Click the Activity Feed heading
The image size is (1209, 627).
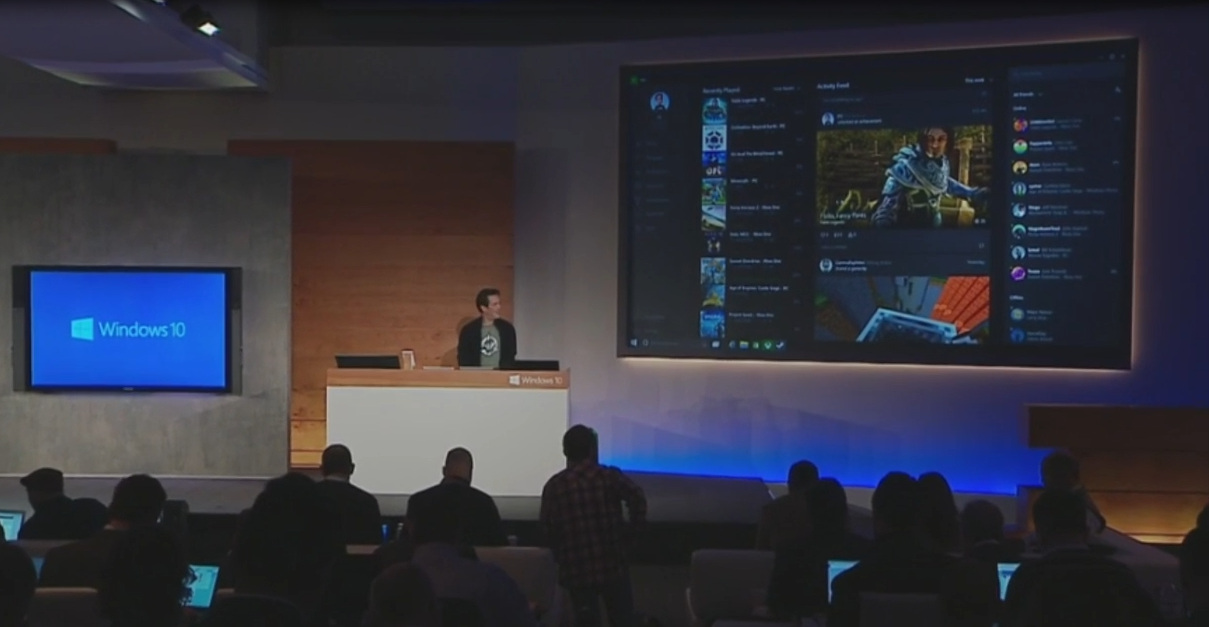click(832, 87)
